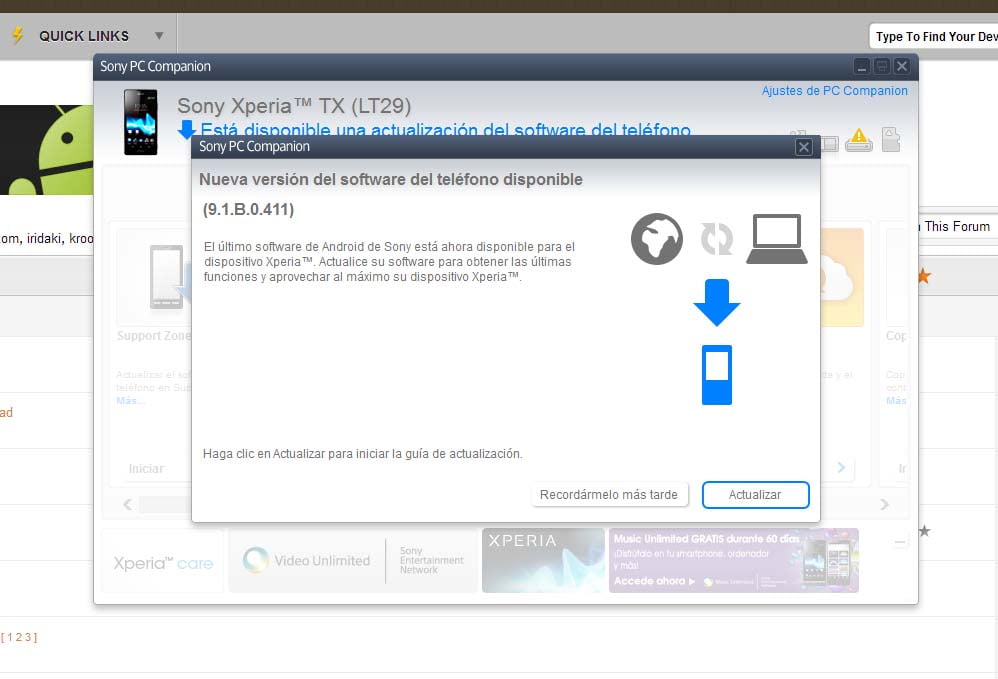
Task: Click the blue download arrow beside update notice
Action: tap(186, 129)
